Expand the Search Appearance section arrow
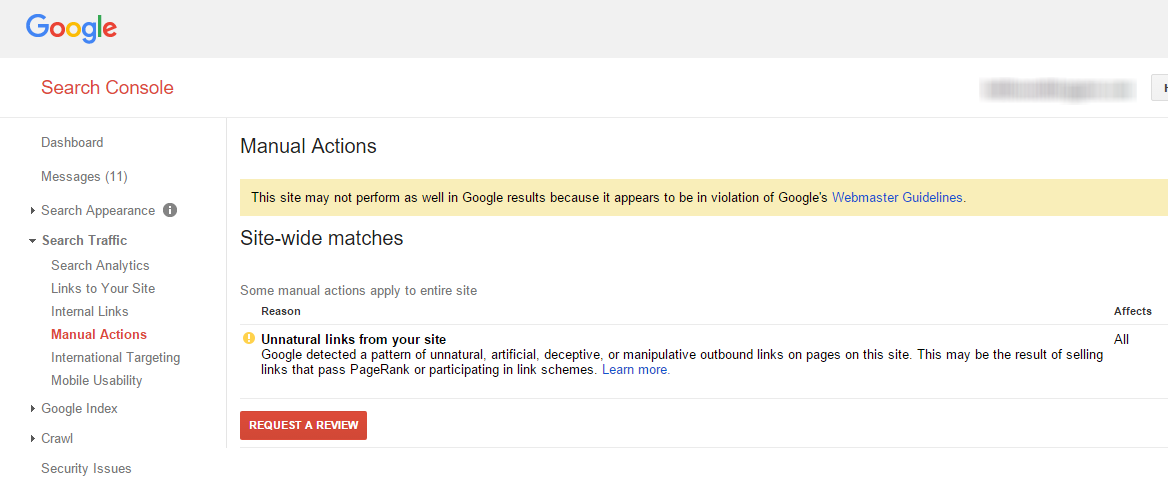Screen dimensions: 1168x491 click(32, 211)
